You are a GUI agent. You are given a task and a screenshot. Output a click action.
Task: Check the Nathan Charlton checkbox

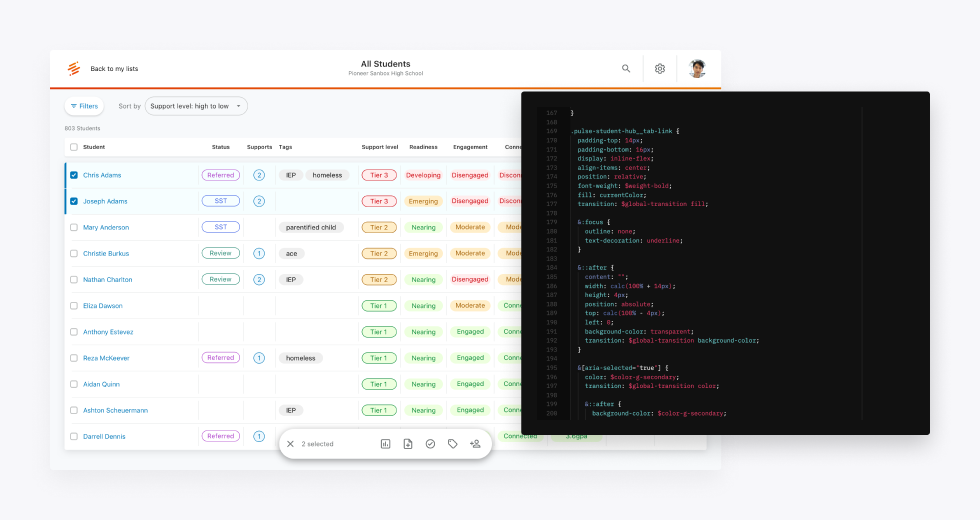pyautogui.click(x=74, y=280)
